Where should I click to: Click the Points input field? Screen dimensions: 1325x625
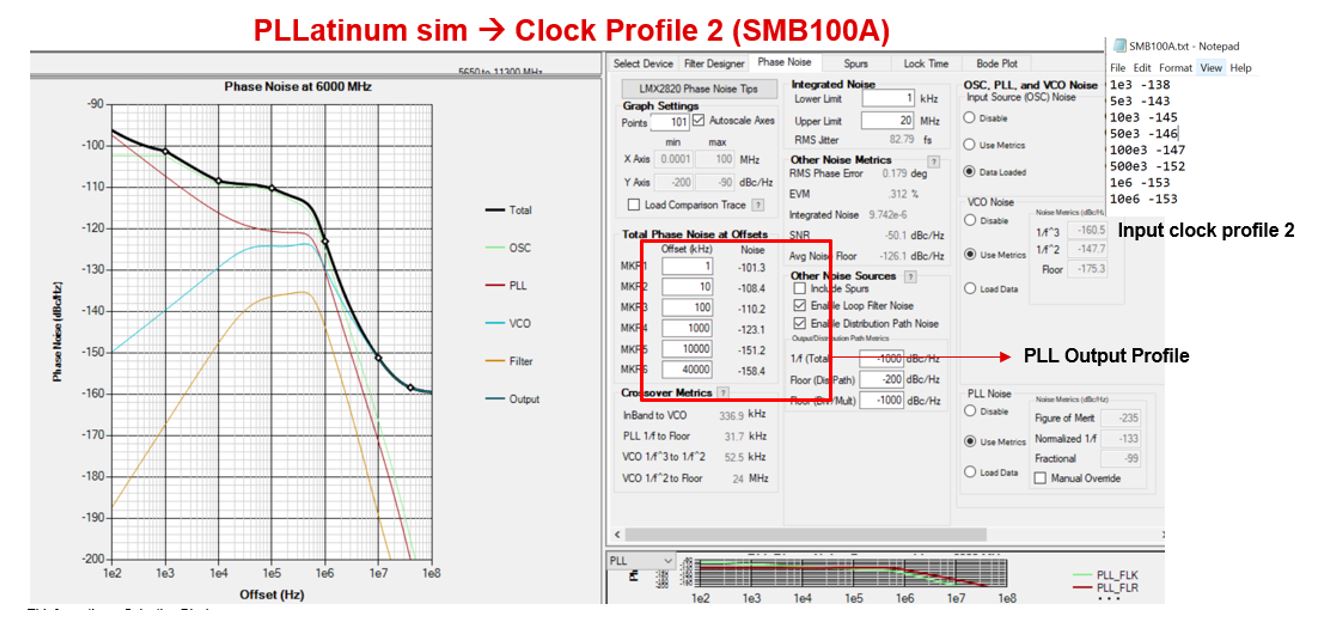tap(668, 122)
